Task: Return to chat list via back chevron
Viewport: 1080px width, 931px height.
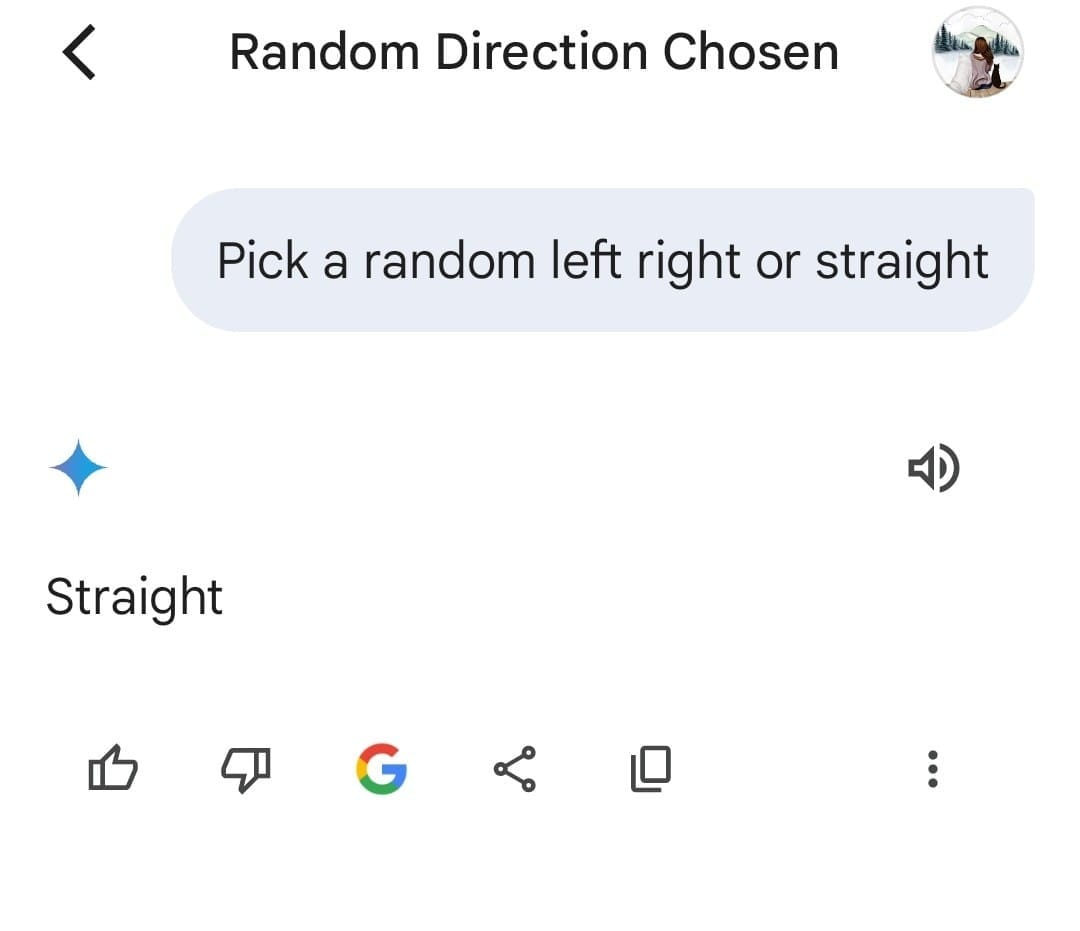Action: pos(79,52)
